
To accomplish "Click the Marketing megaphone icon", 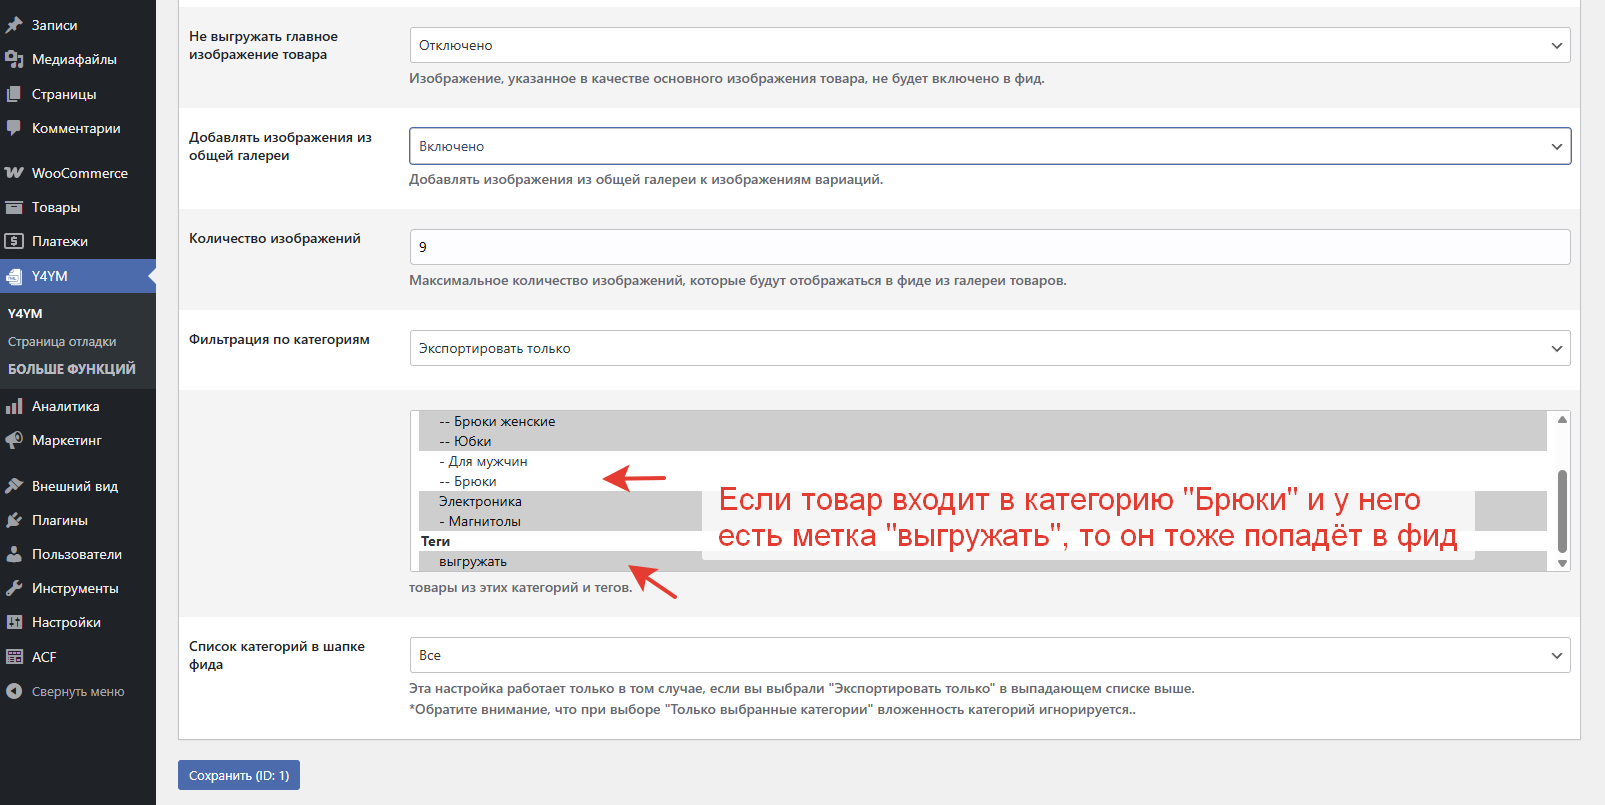I will [14, 440].
